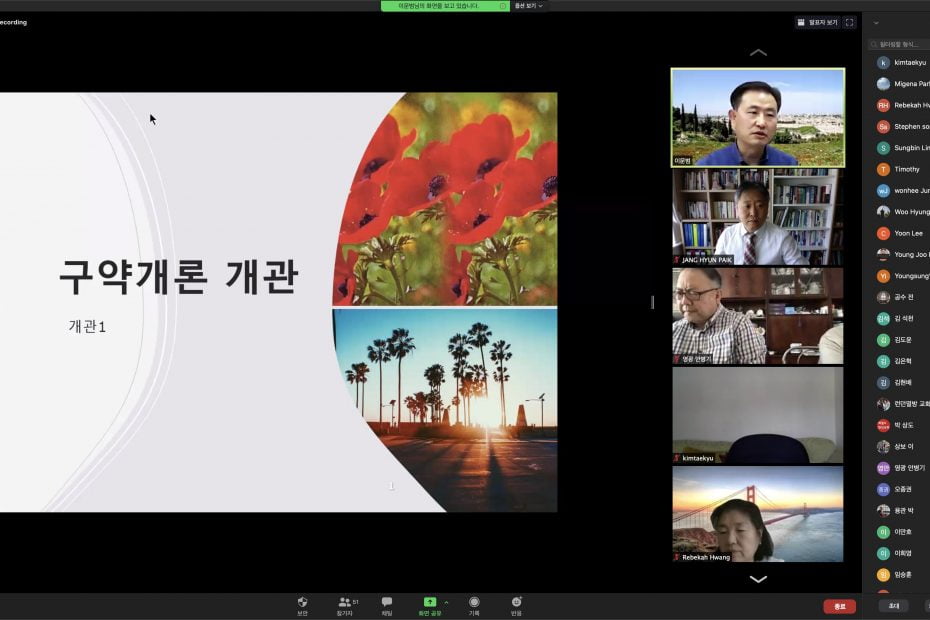Toggle the speaker view button

[817, 22]
